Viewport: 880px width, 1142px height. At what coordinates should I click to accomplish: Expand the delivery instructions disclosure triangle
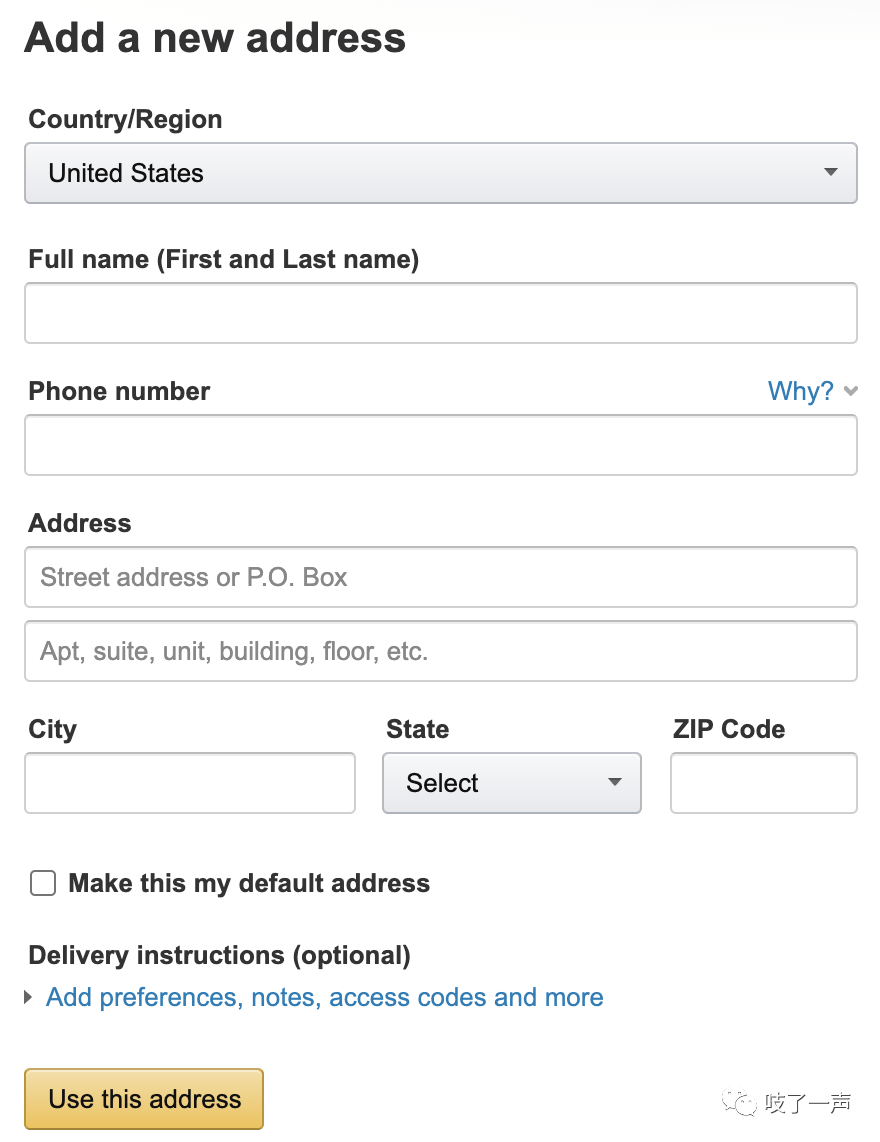pos(28,997)
